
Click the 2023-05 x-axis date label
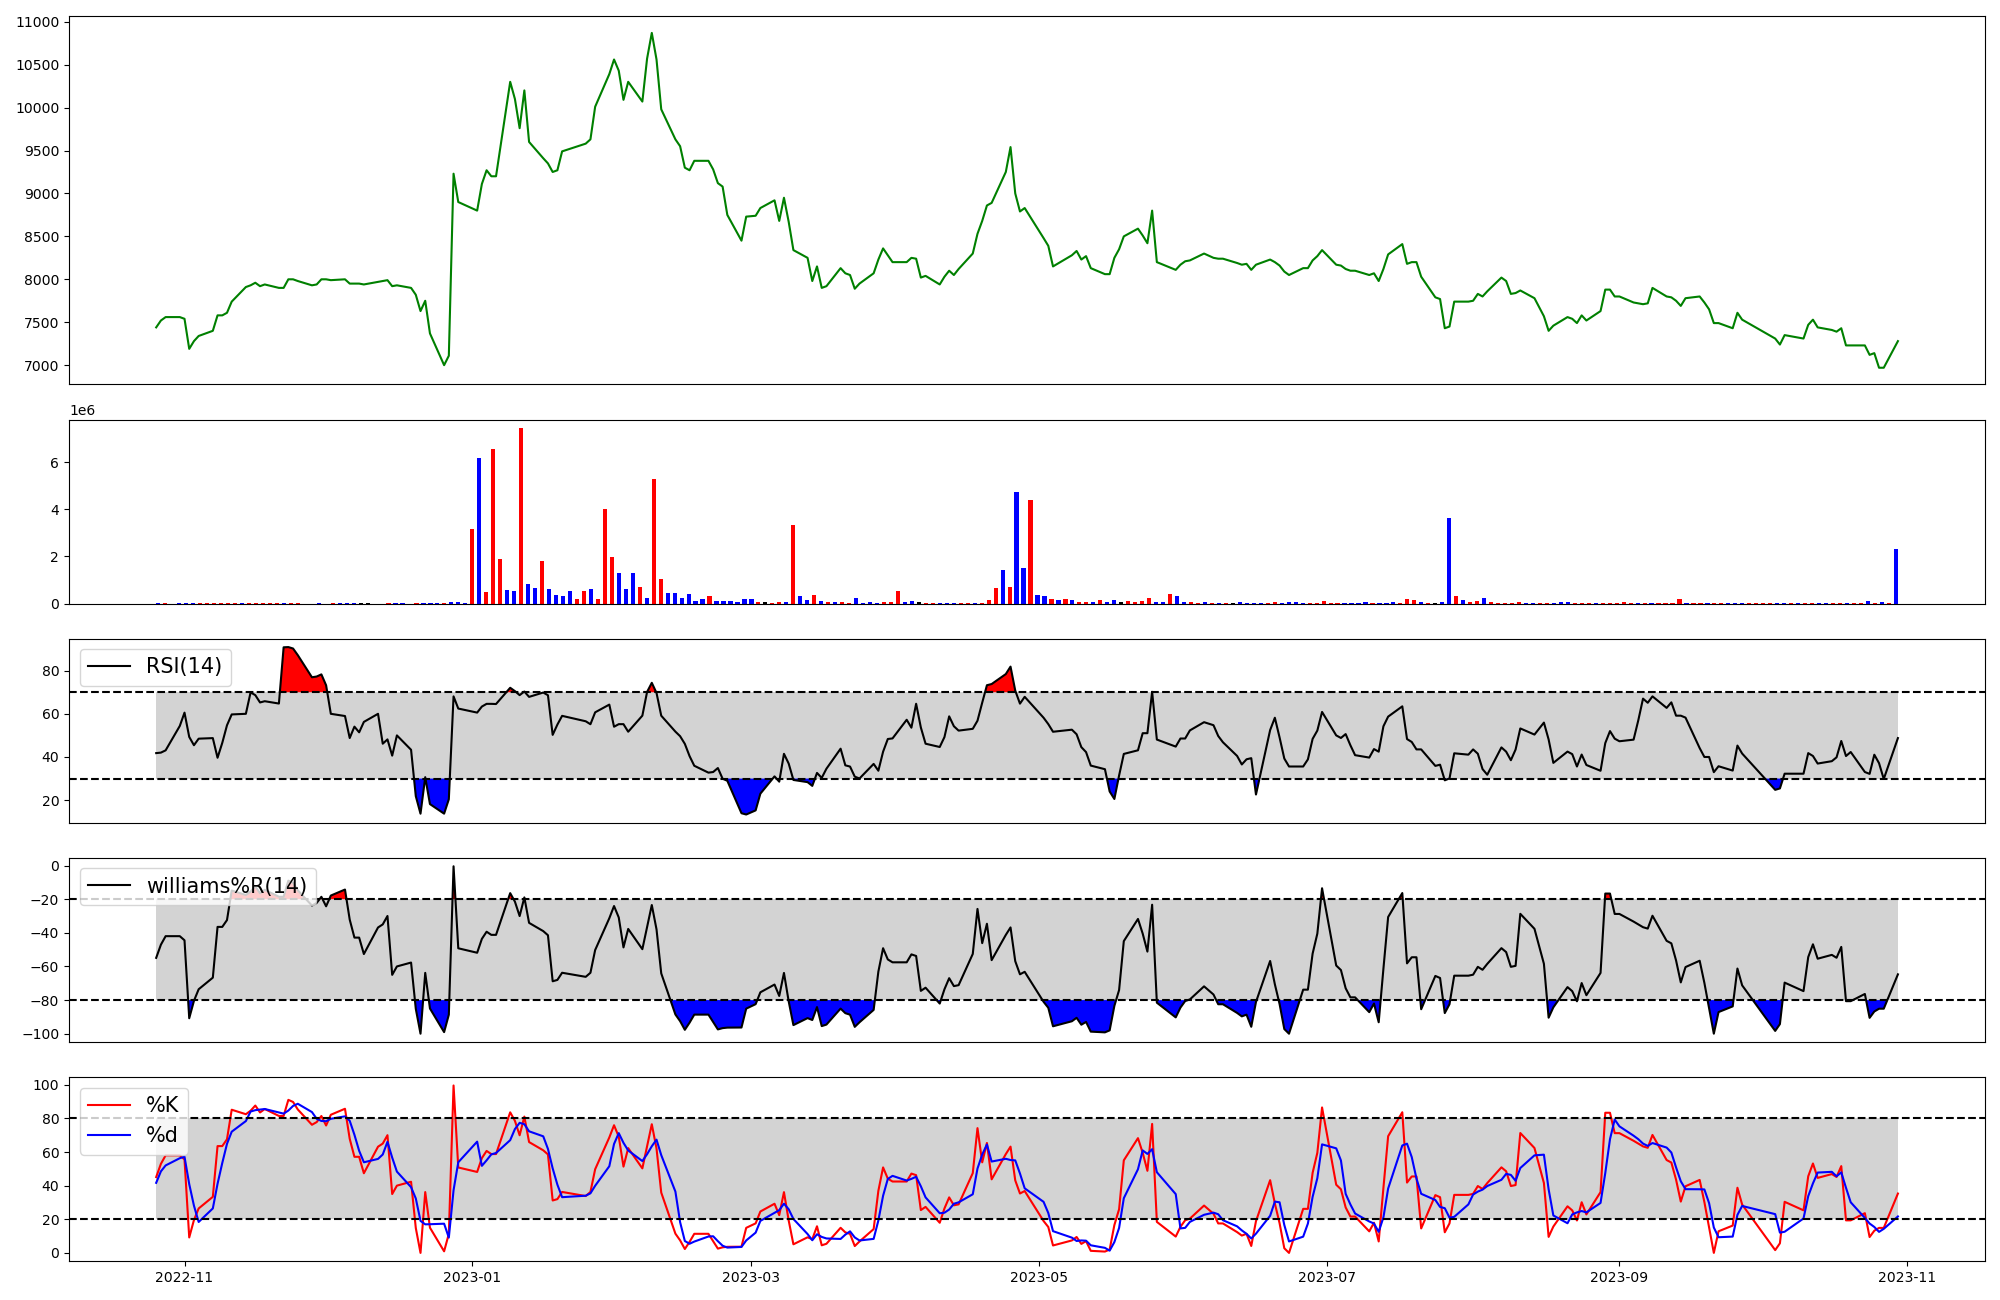coord(1039,1277)
